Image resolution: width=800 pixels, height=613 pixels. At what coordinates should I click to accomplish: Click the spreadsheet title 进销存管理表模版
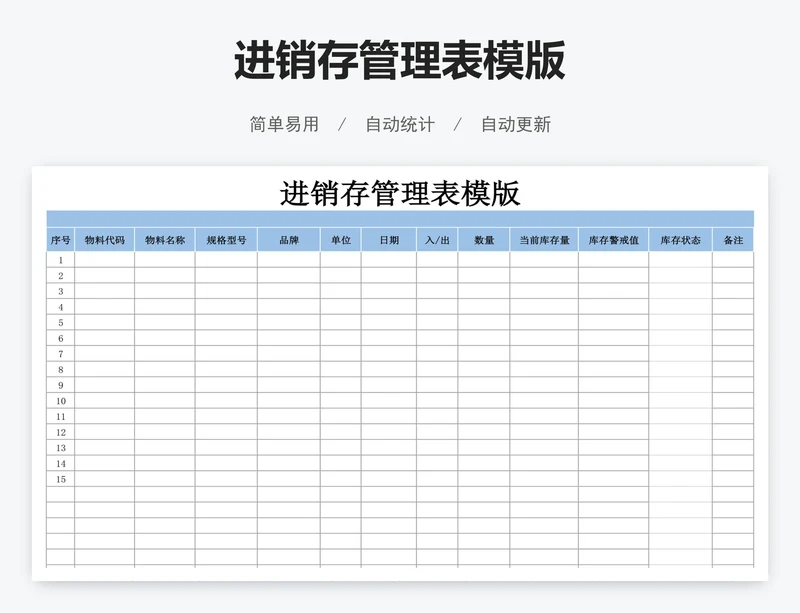[x=400, y=193]
